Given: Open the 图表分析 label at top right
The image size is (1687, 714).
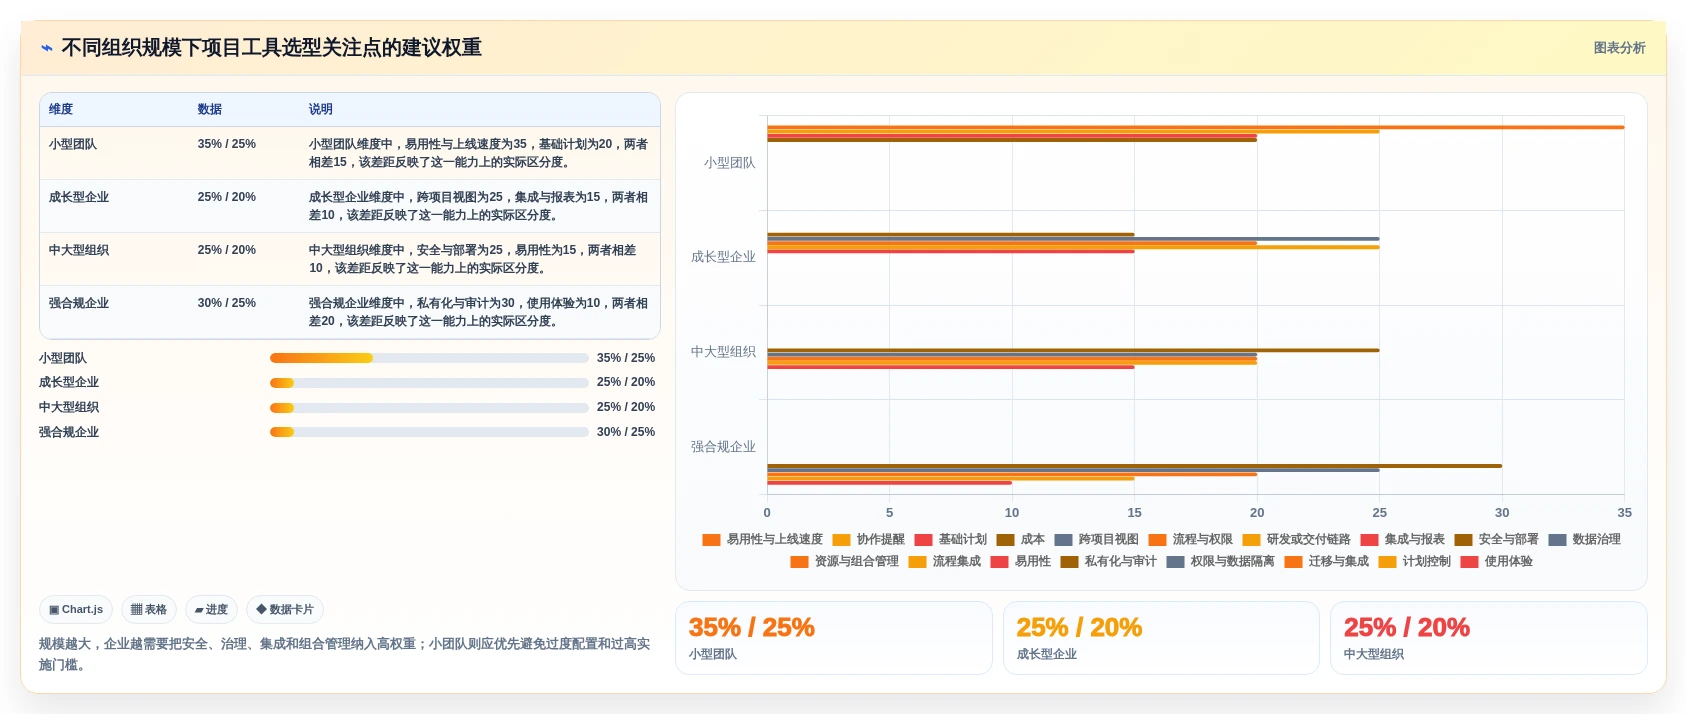Looking at the screenshot, I should tap(1619, 48).
